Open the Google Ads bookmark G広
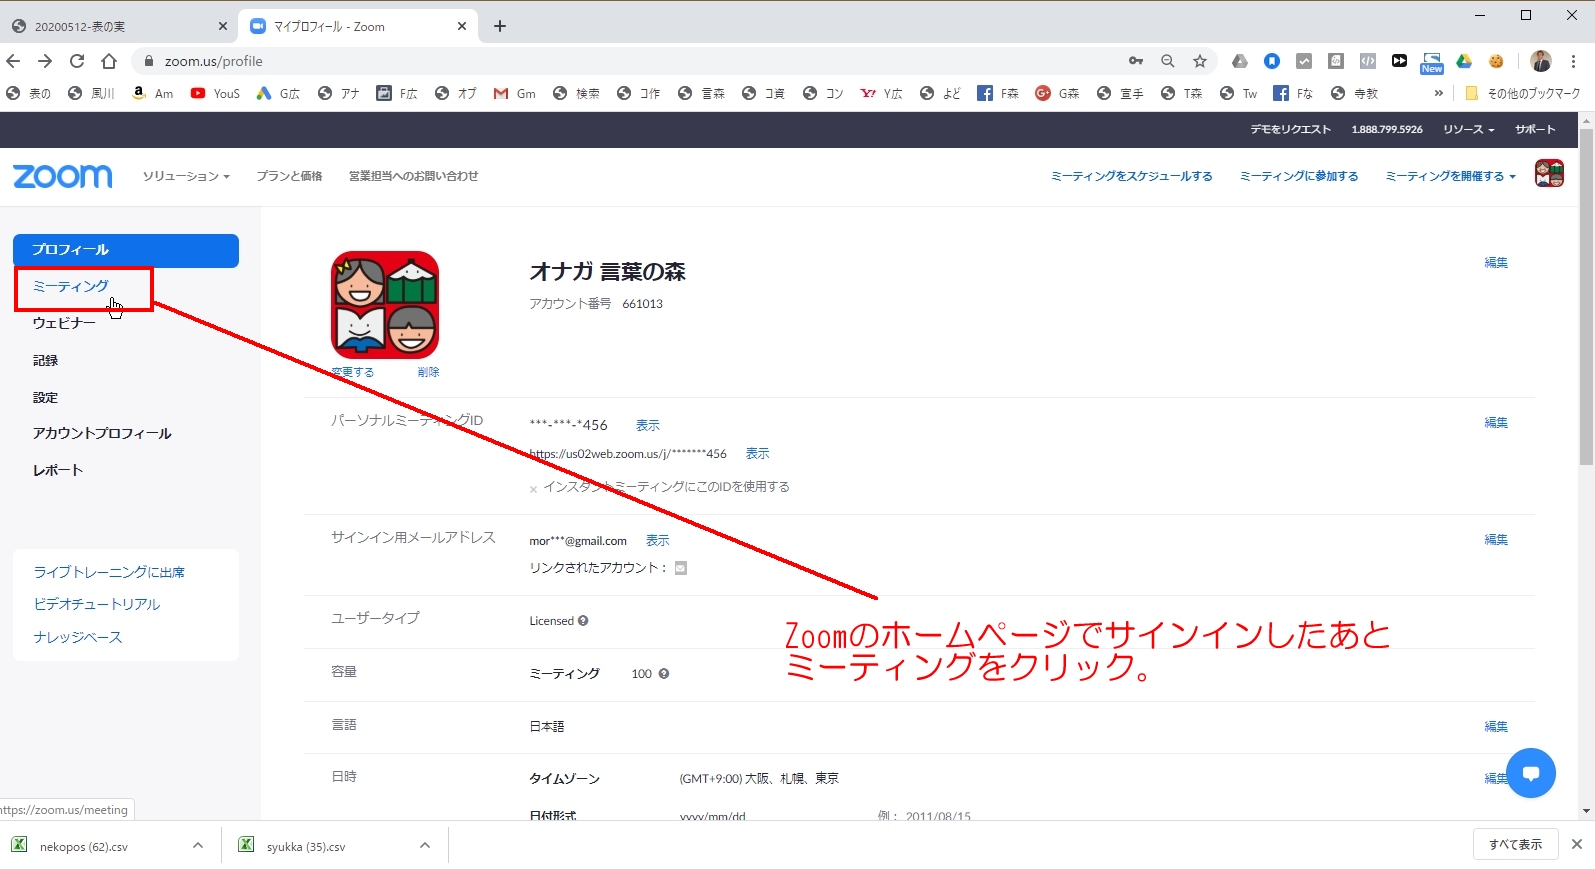Image resolution: width=1595 pixels, height=869 pixels. 278,93
